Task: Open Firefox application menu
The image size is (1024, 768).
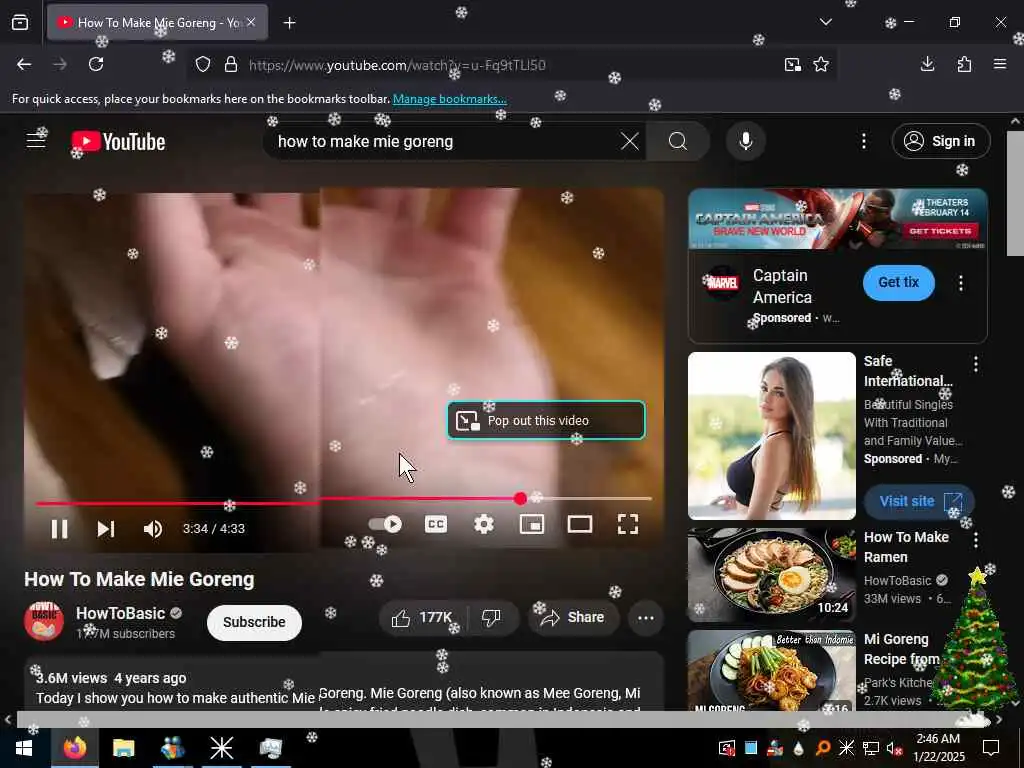Action: [x=1000, y=64]
